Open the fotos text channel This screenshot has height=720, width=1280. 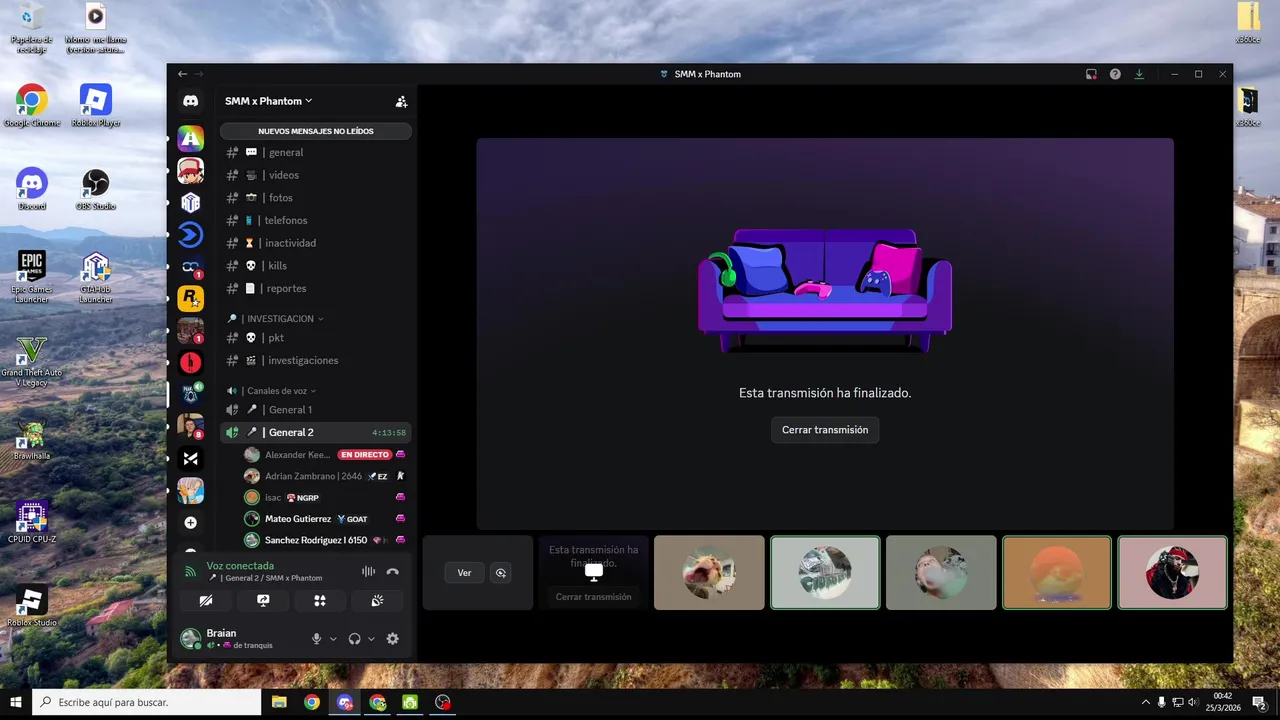(x=315, y=198)
